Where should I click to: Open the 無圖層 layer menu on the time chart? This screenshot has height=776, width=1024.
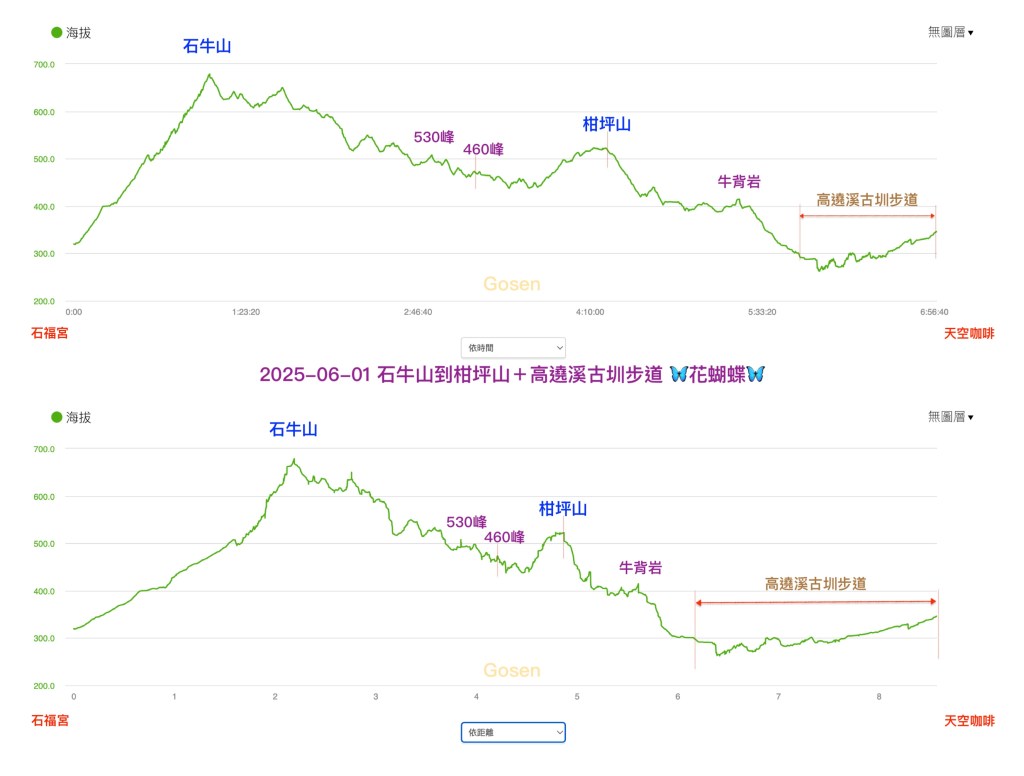(950, 32)
